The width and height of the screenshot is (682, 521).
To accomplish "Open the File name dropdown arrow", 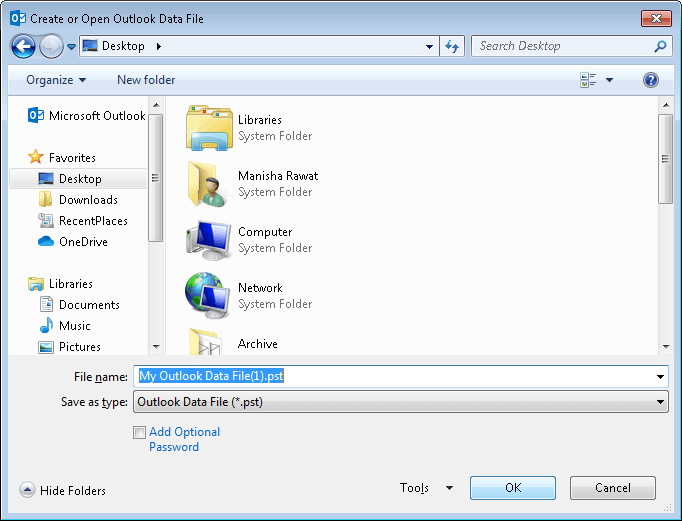I will (660, 377).
